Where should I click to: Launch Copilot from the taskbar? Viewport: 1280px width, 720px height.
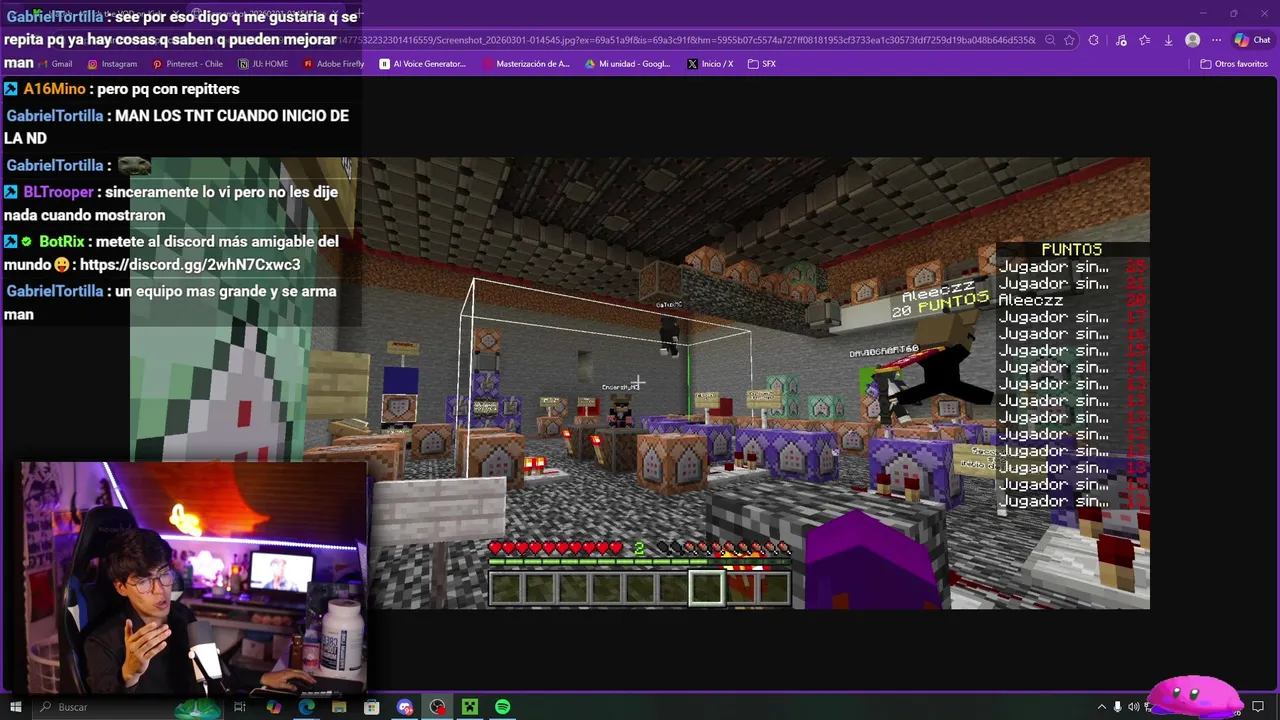click(x=273, y=707)
